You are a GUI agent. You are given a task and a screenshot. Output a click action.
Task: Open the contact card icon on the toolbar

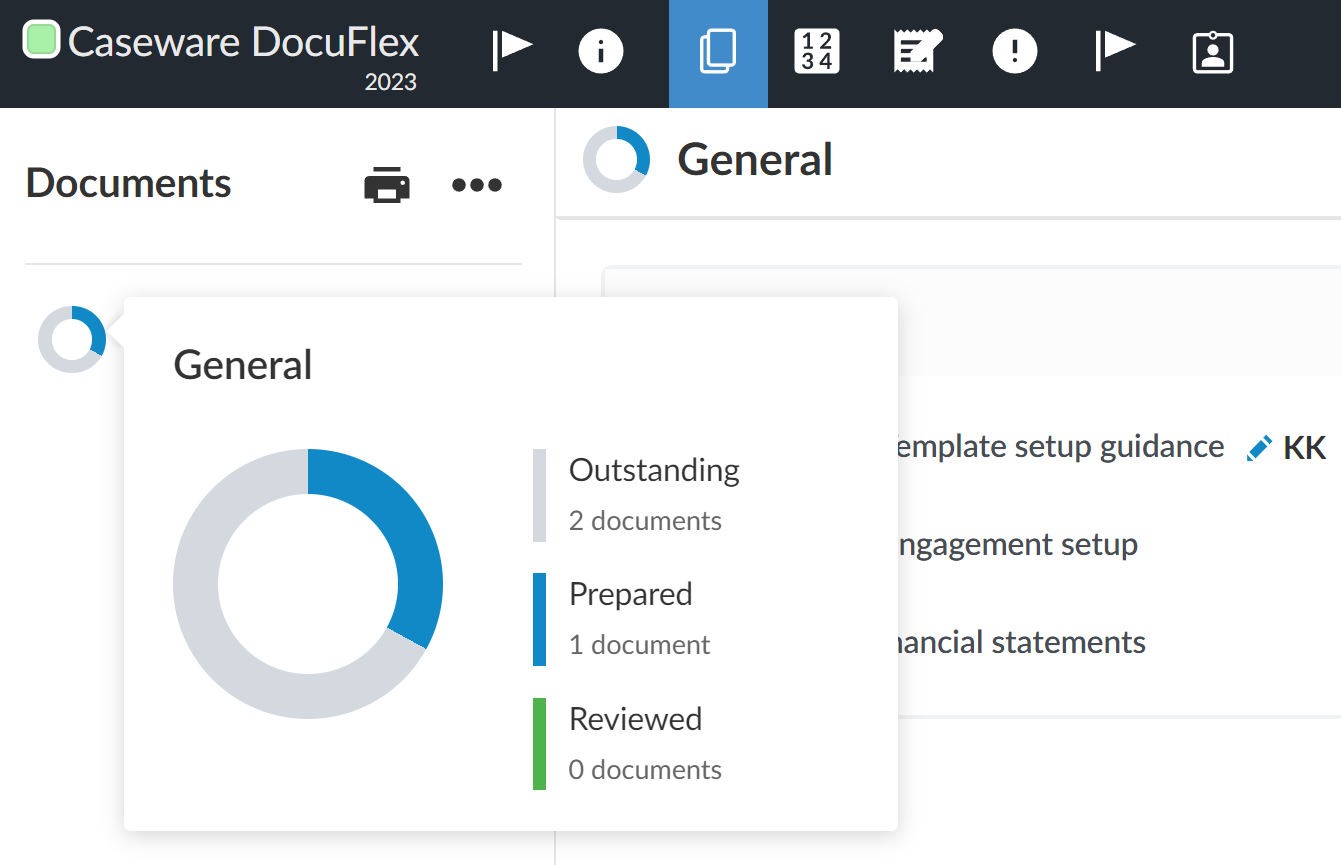(1212, 51)
